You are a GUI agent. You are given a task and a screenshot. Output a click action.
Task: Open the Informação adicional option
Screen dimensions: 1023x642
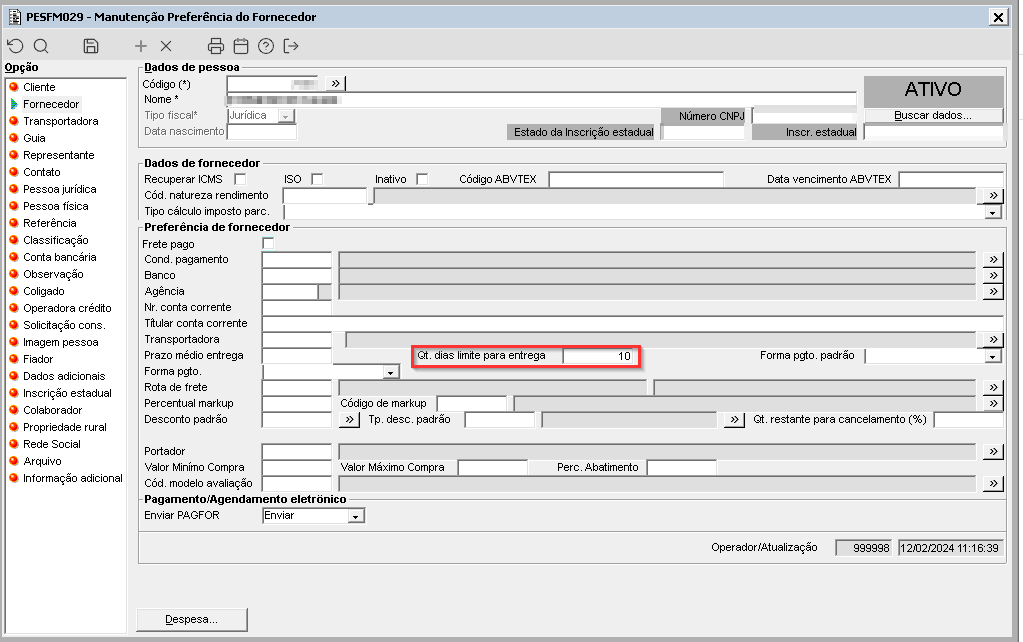coord(72,478)
